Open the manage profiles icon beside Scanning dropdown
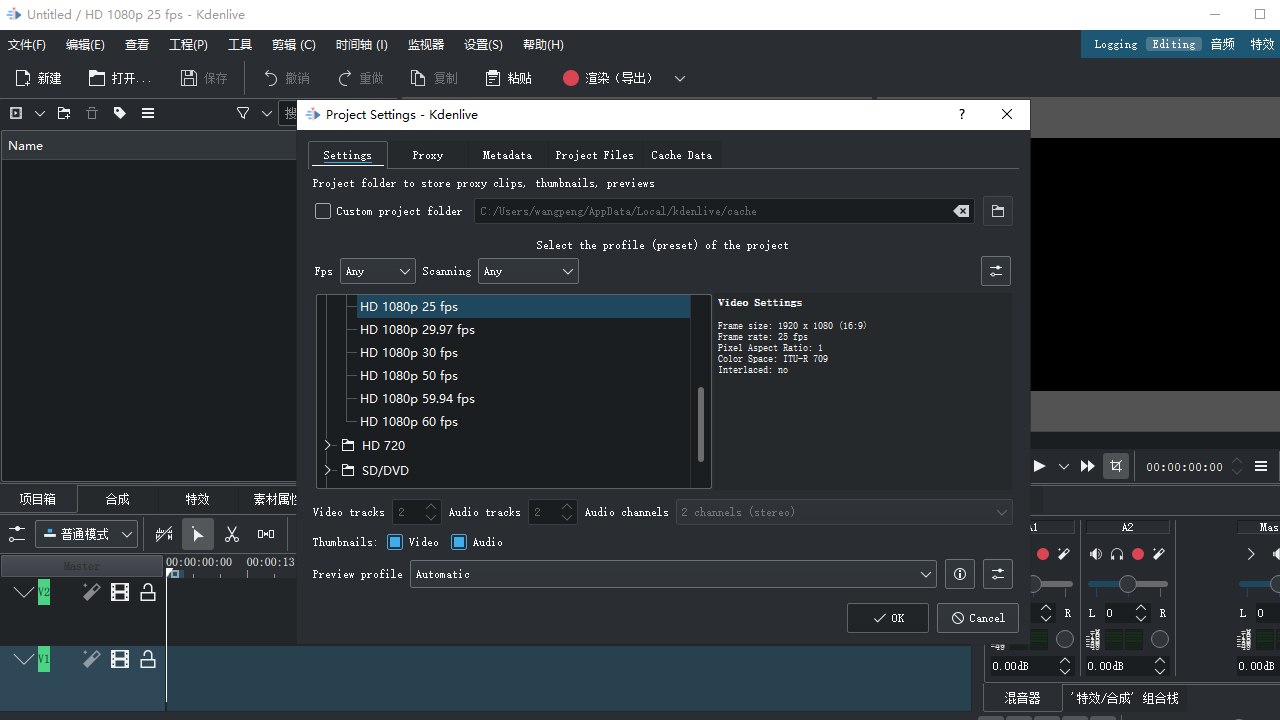 click(996, 271)
